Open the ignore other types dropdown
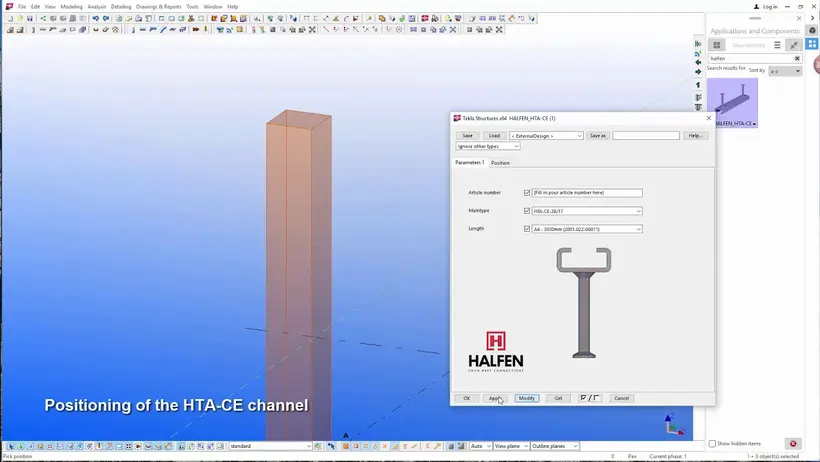Image resolution: width=820 pixels, height=462 pixels. 487,146
